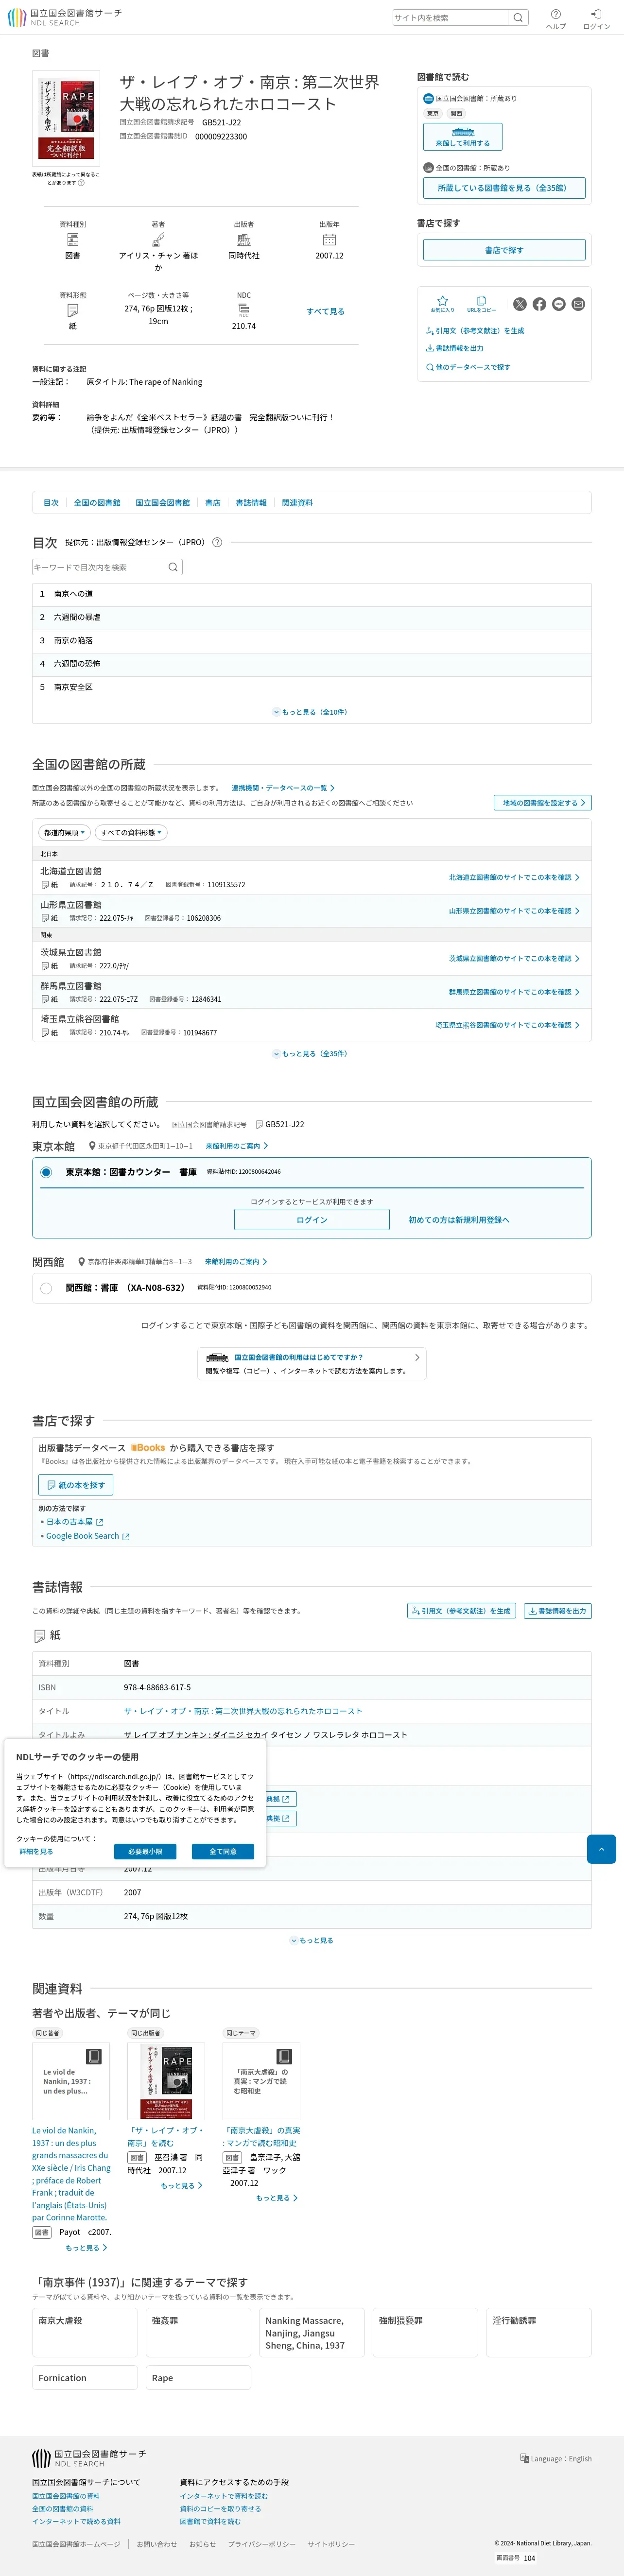Click the scroll-to-top arrow button
The image size is (624, 2576).
pyautogui.click(x=601, y=1849)
